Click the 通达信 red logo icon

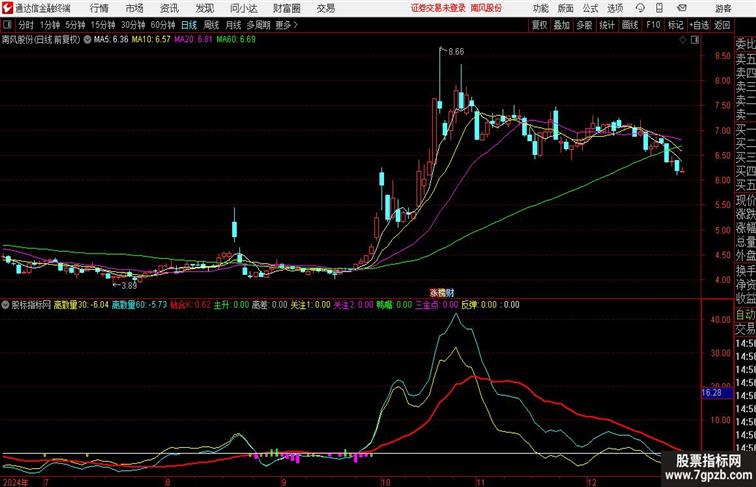pyautogui.click(x=8, y=8)
